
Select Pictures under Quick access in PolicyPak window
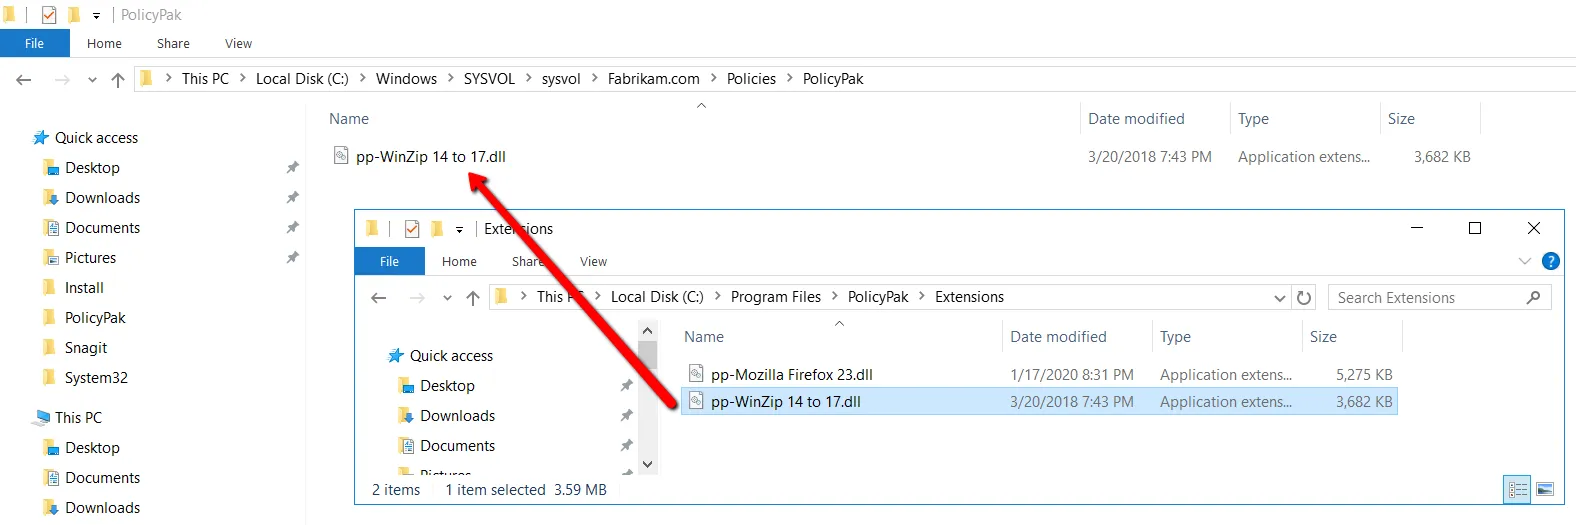pyautogui.click(x=90, y=258)
